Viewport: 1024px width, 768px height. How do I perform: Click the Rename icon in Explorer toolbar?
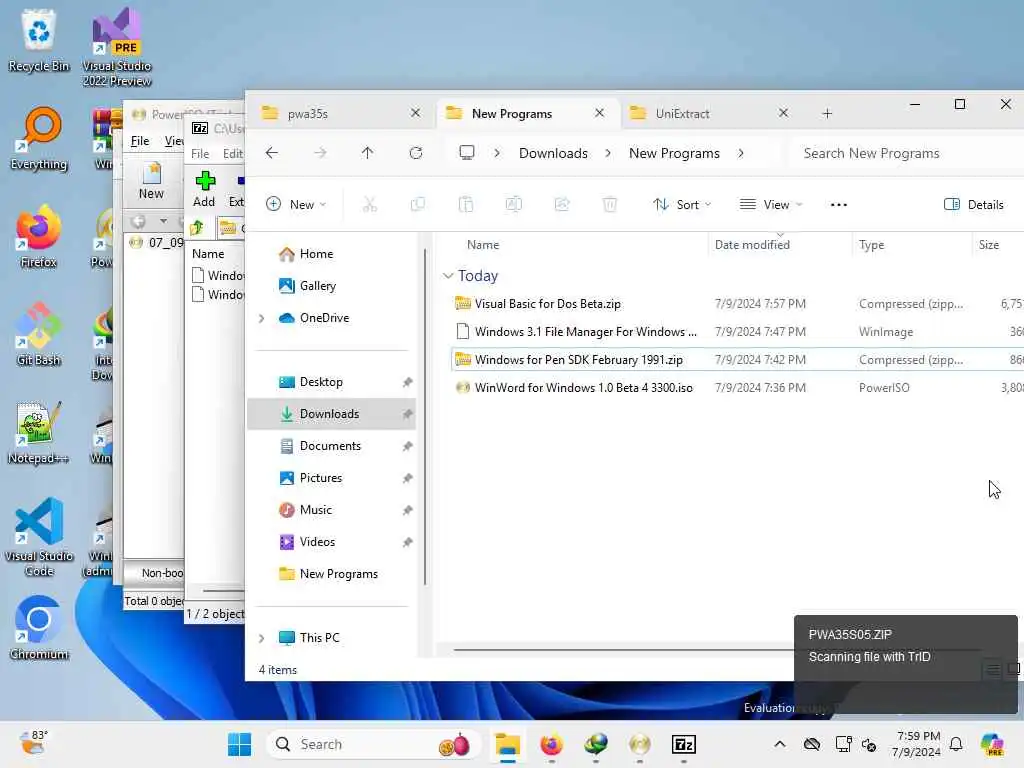click(514, 204)
